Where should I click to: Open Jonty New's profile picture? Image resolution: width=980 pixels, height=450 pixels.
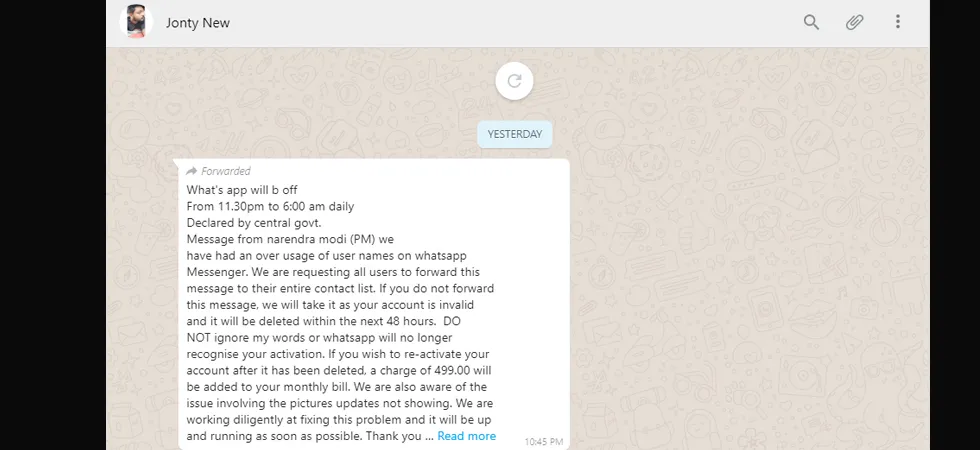pyautogui.click(x=136, y=22)
